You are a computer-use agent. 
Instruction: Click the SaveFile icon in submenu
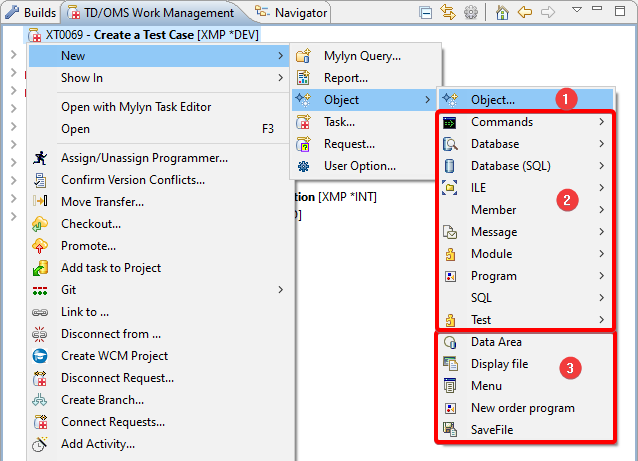(x=451, y=430)
